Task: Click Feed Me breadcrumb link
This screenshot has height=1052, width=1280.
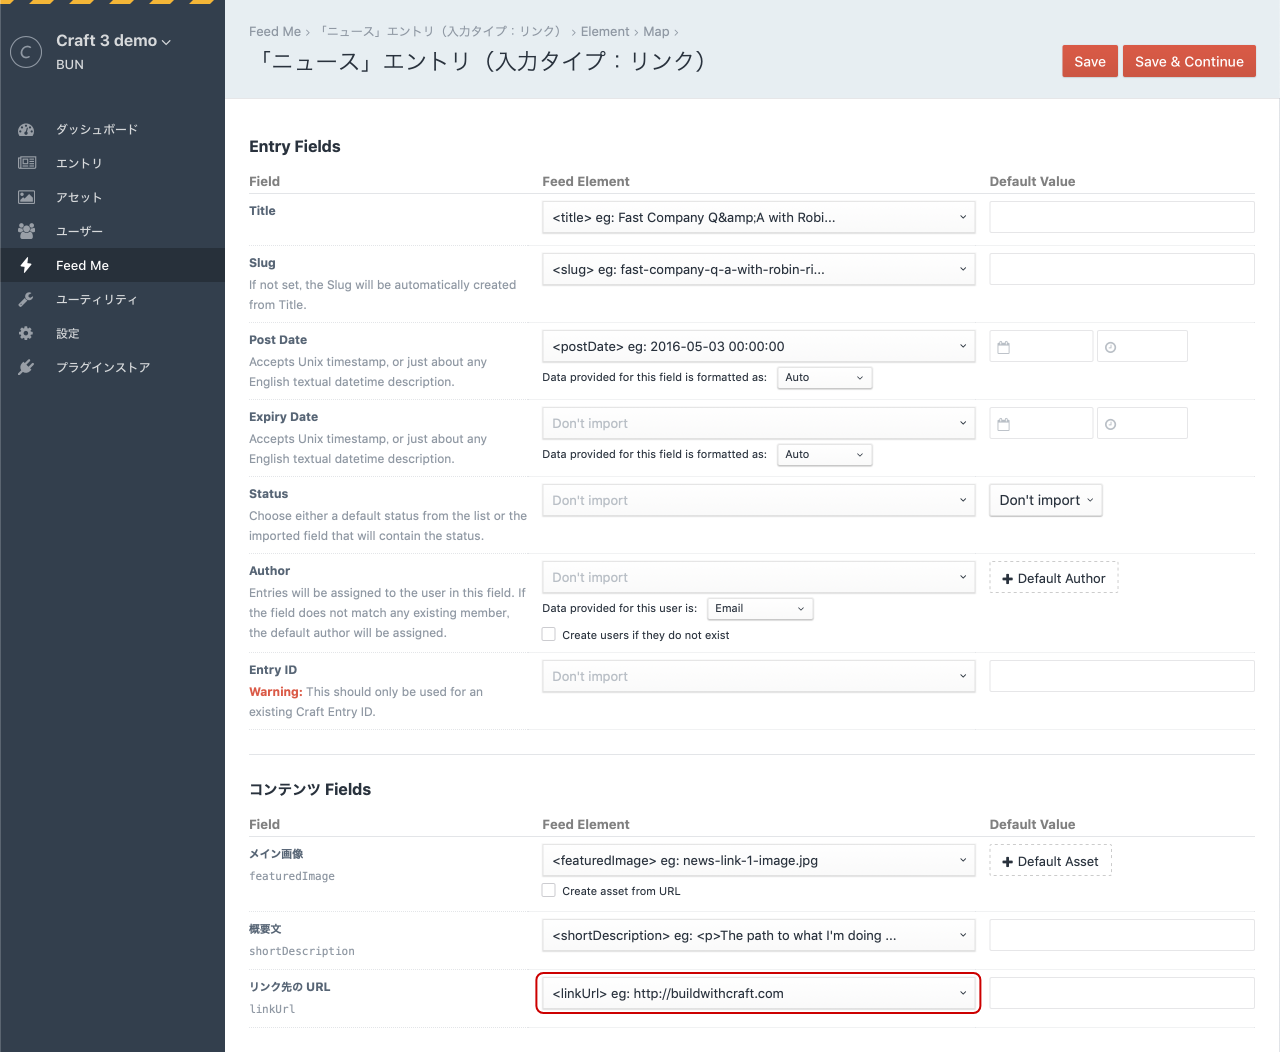Action: click(x=274, y=32)
